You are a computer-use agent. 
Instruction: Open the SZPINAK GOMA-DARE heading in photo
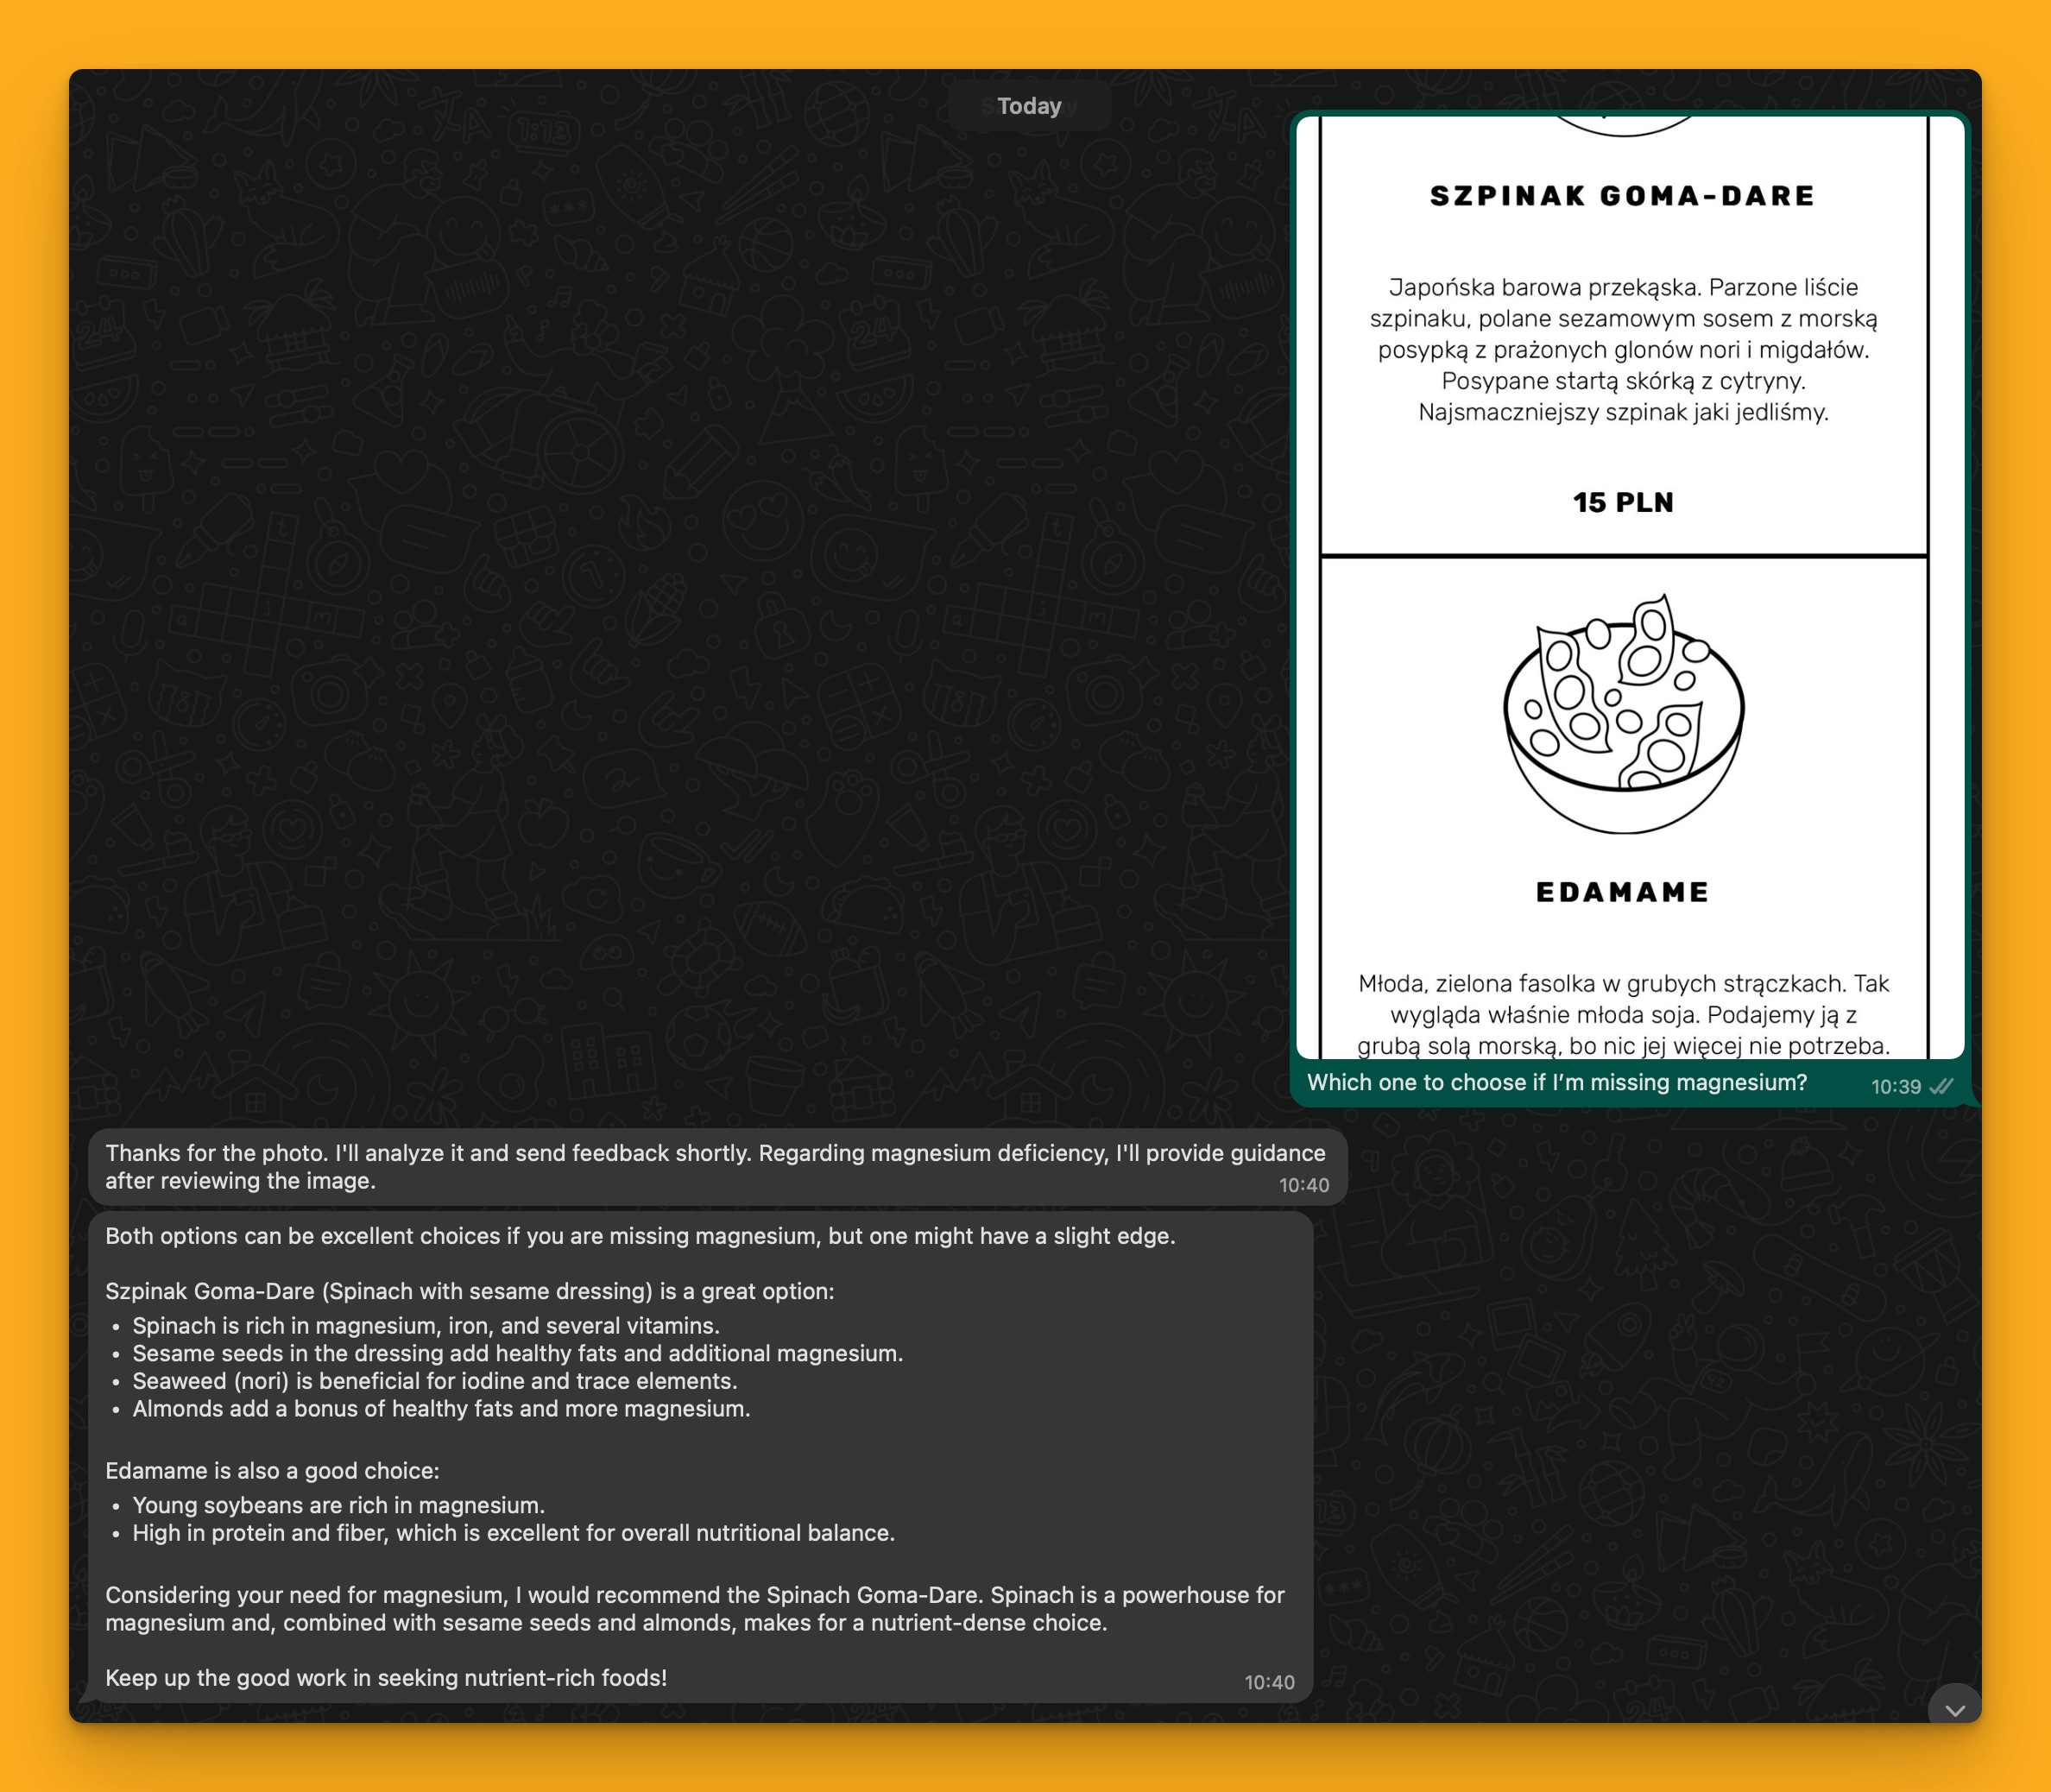click(x=1622, y=196)
